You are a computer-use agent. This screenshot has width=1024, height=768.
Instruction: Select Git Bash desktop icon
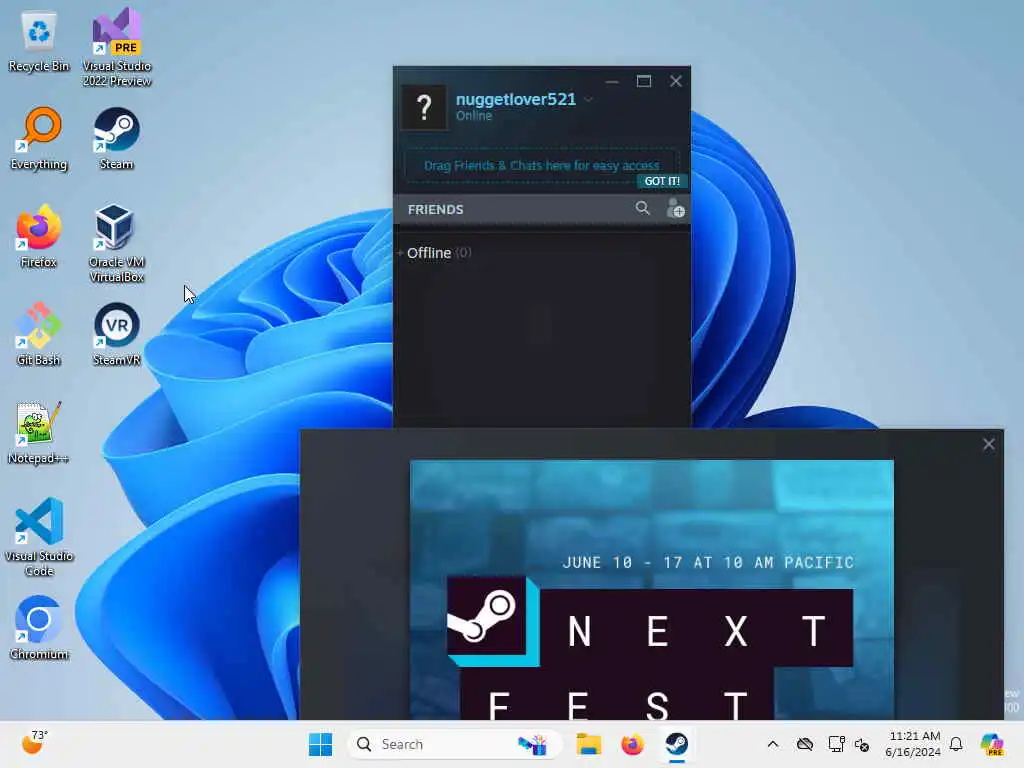click(39, 334)
